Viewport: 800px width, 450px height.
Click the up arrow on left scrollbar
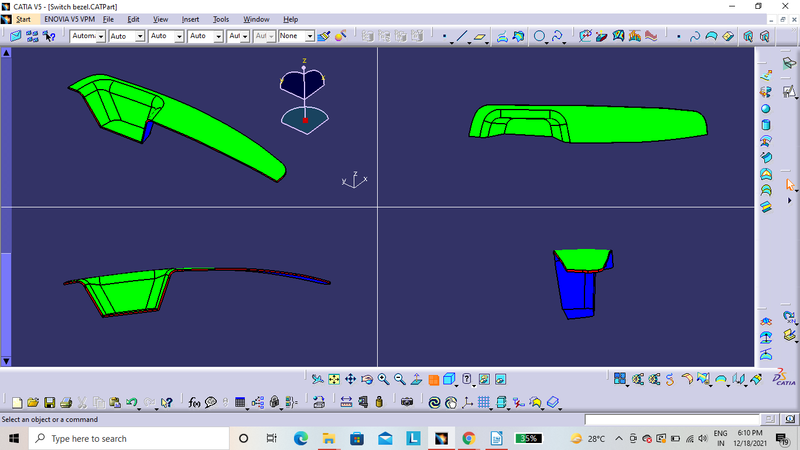[6, 53]
